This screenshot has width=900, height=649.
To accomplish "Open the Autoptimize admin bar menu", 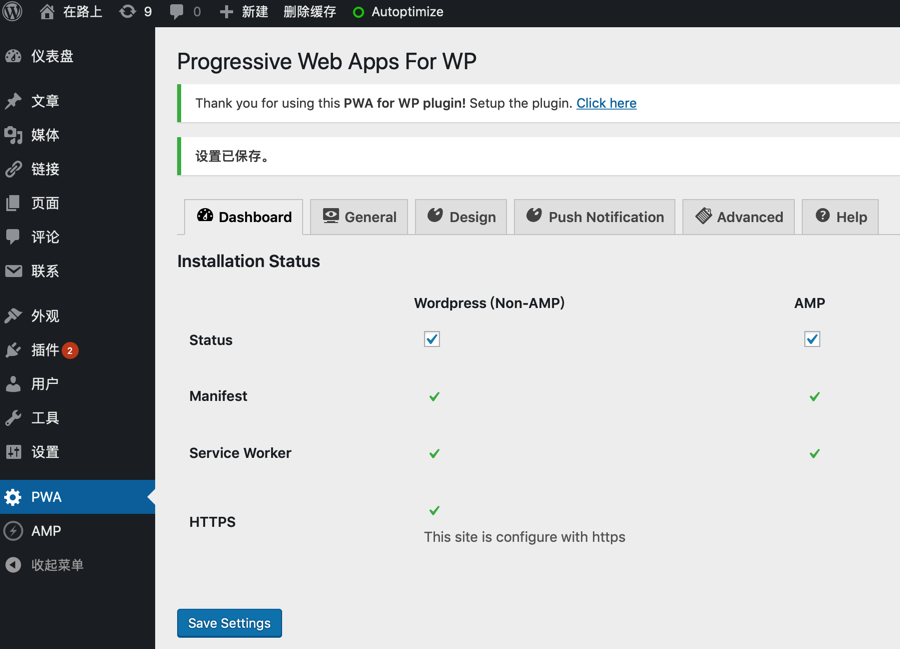I will click(x=398, y=12).
